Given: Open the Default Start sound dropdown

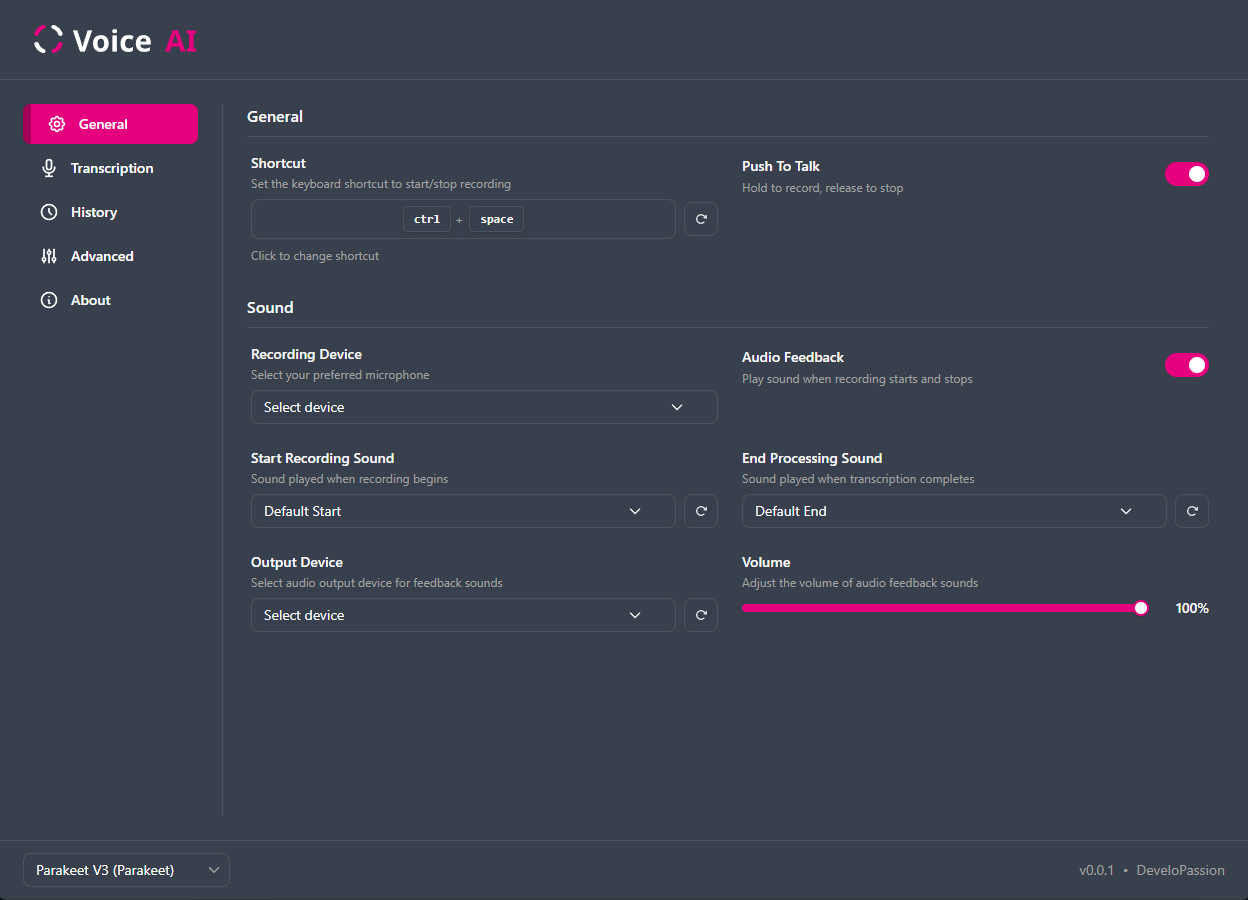Looking at the screenshot, I should tap(462, 511).
